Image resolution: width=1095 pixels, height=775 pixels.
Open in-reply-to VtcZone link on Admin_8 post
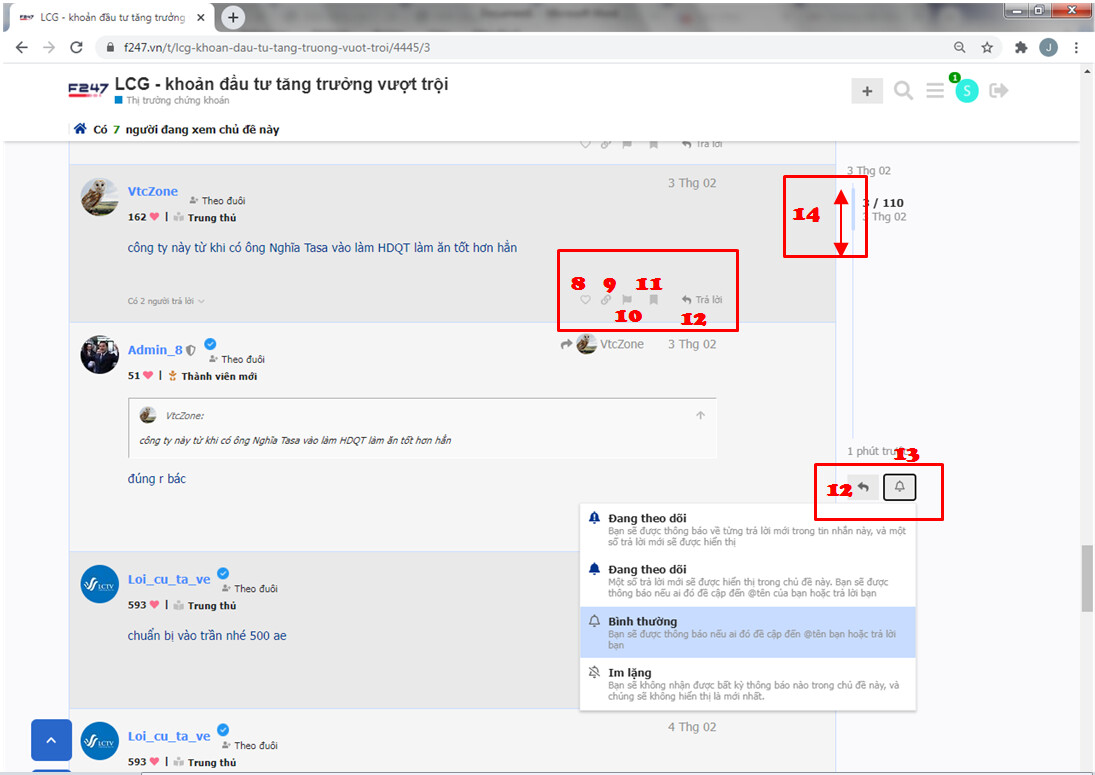[x=602, y=344]
